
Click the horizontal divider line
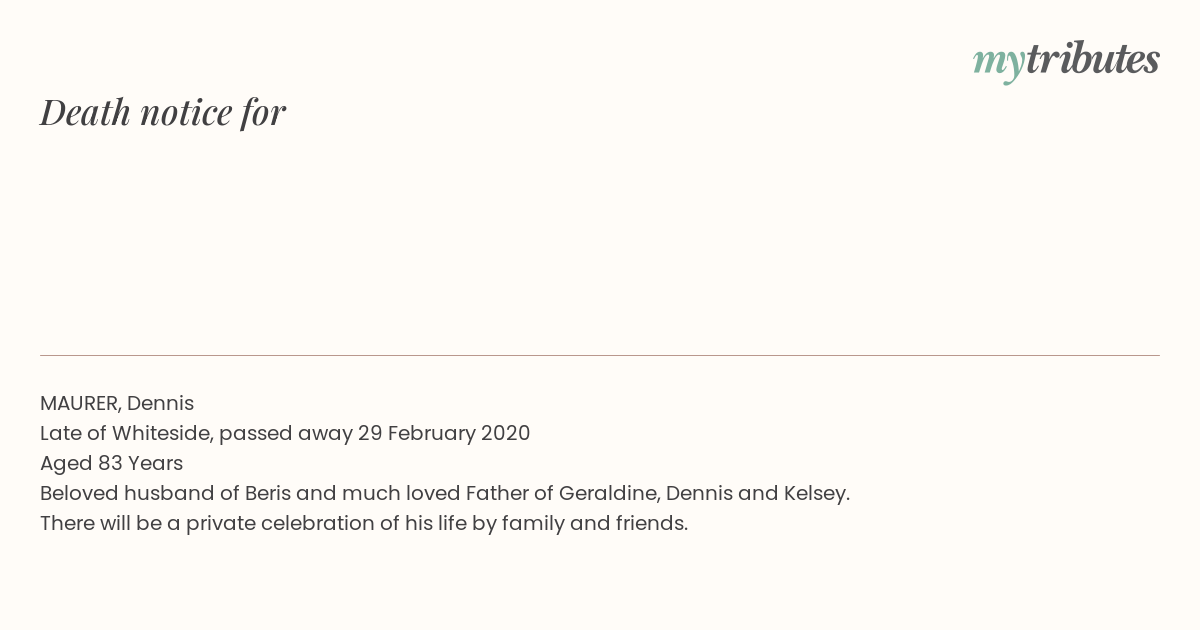click(x=600, y=355)
